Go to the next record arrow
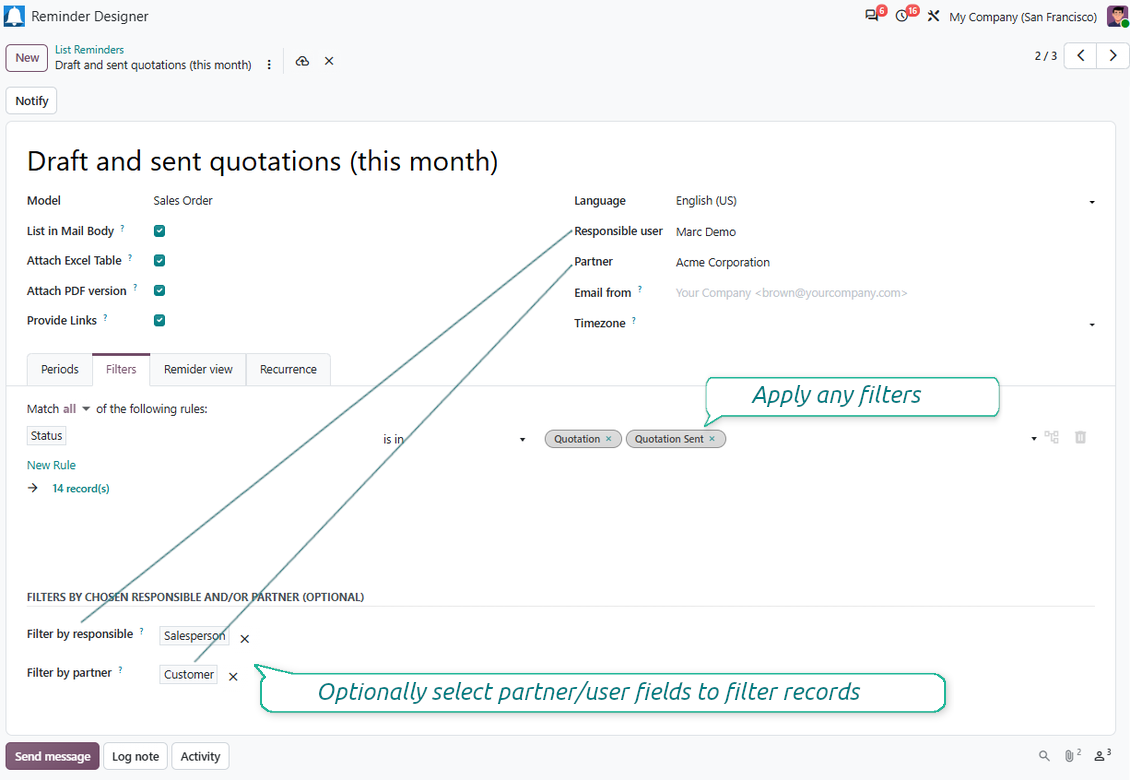Image resolution: width=1130 pixels, height=780 pixels. click(x=1113, y=56)
